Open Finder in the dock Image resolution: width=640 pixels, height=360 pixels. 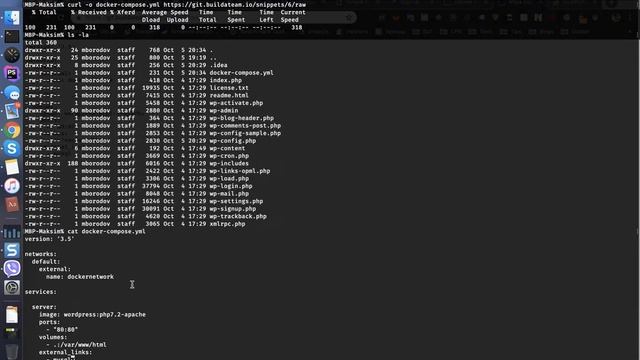point(12,18)
